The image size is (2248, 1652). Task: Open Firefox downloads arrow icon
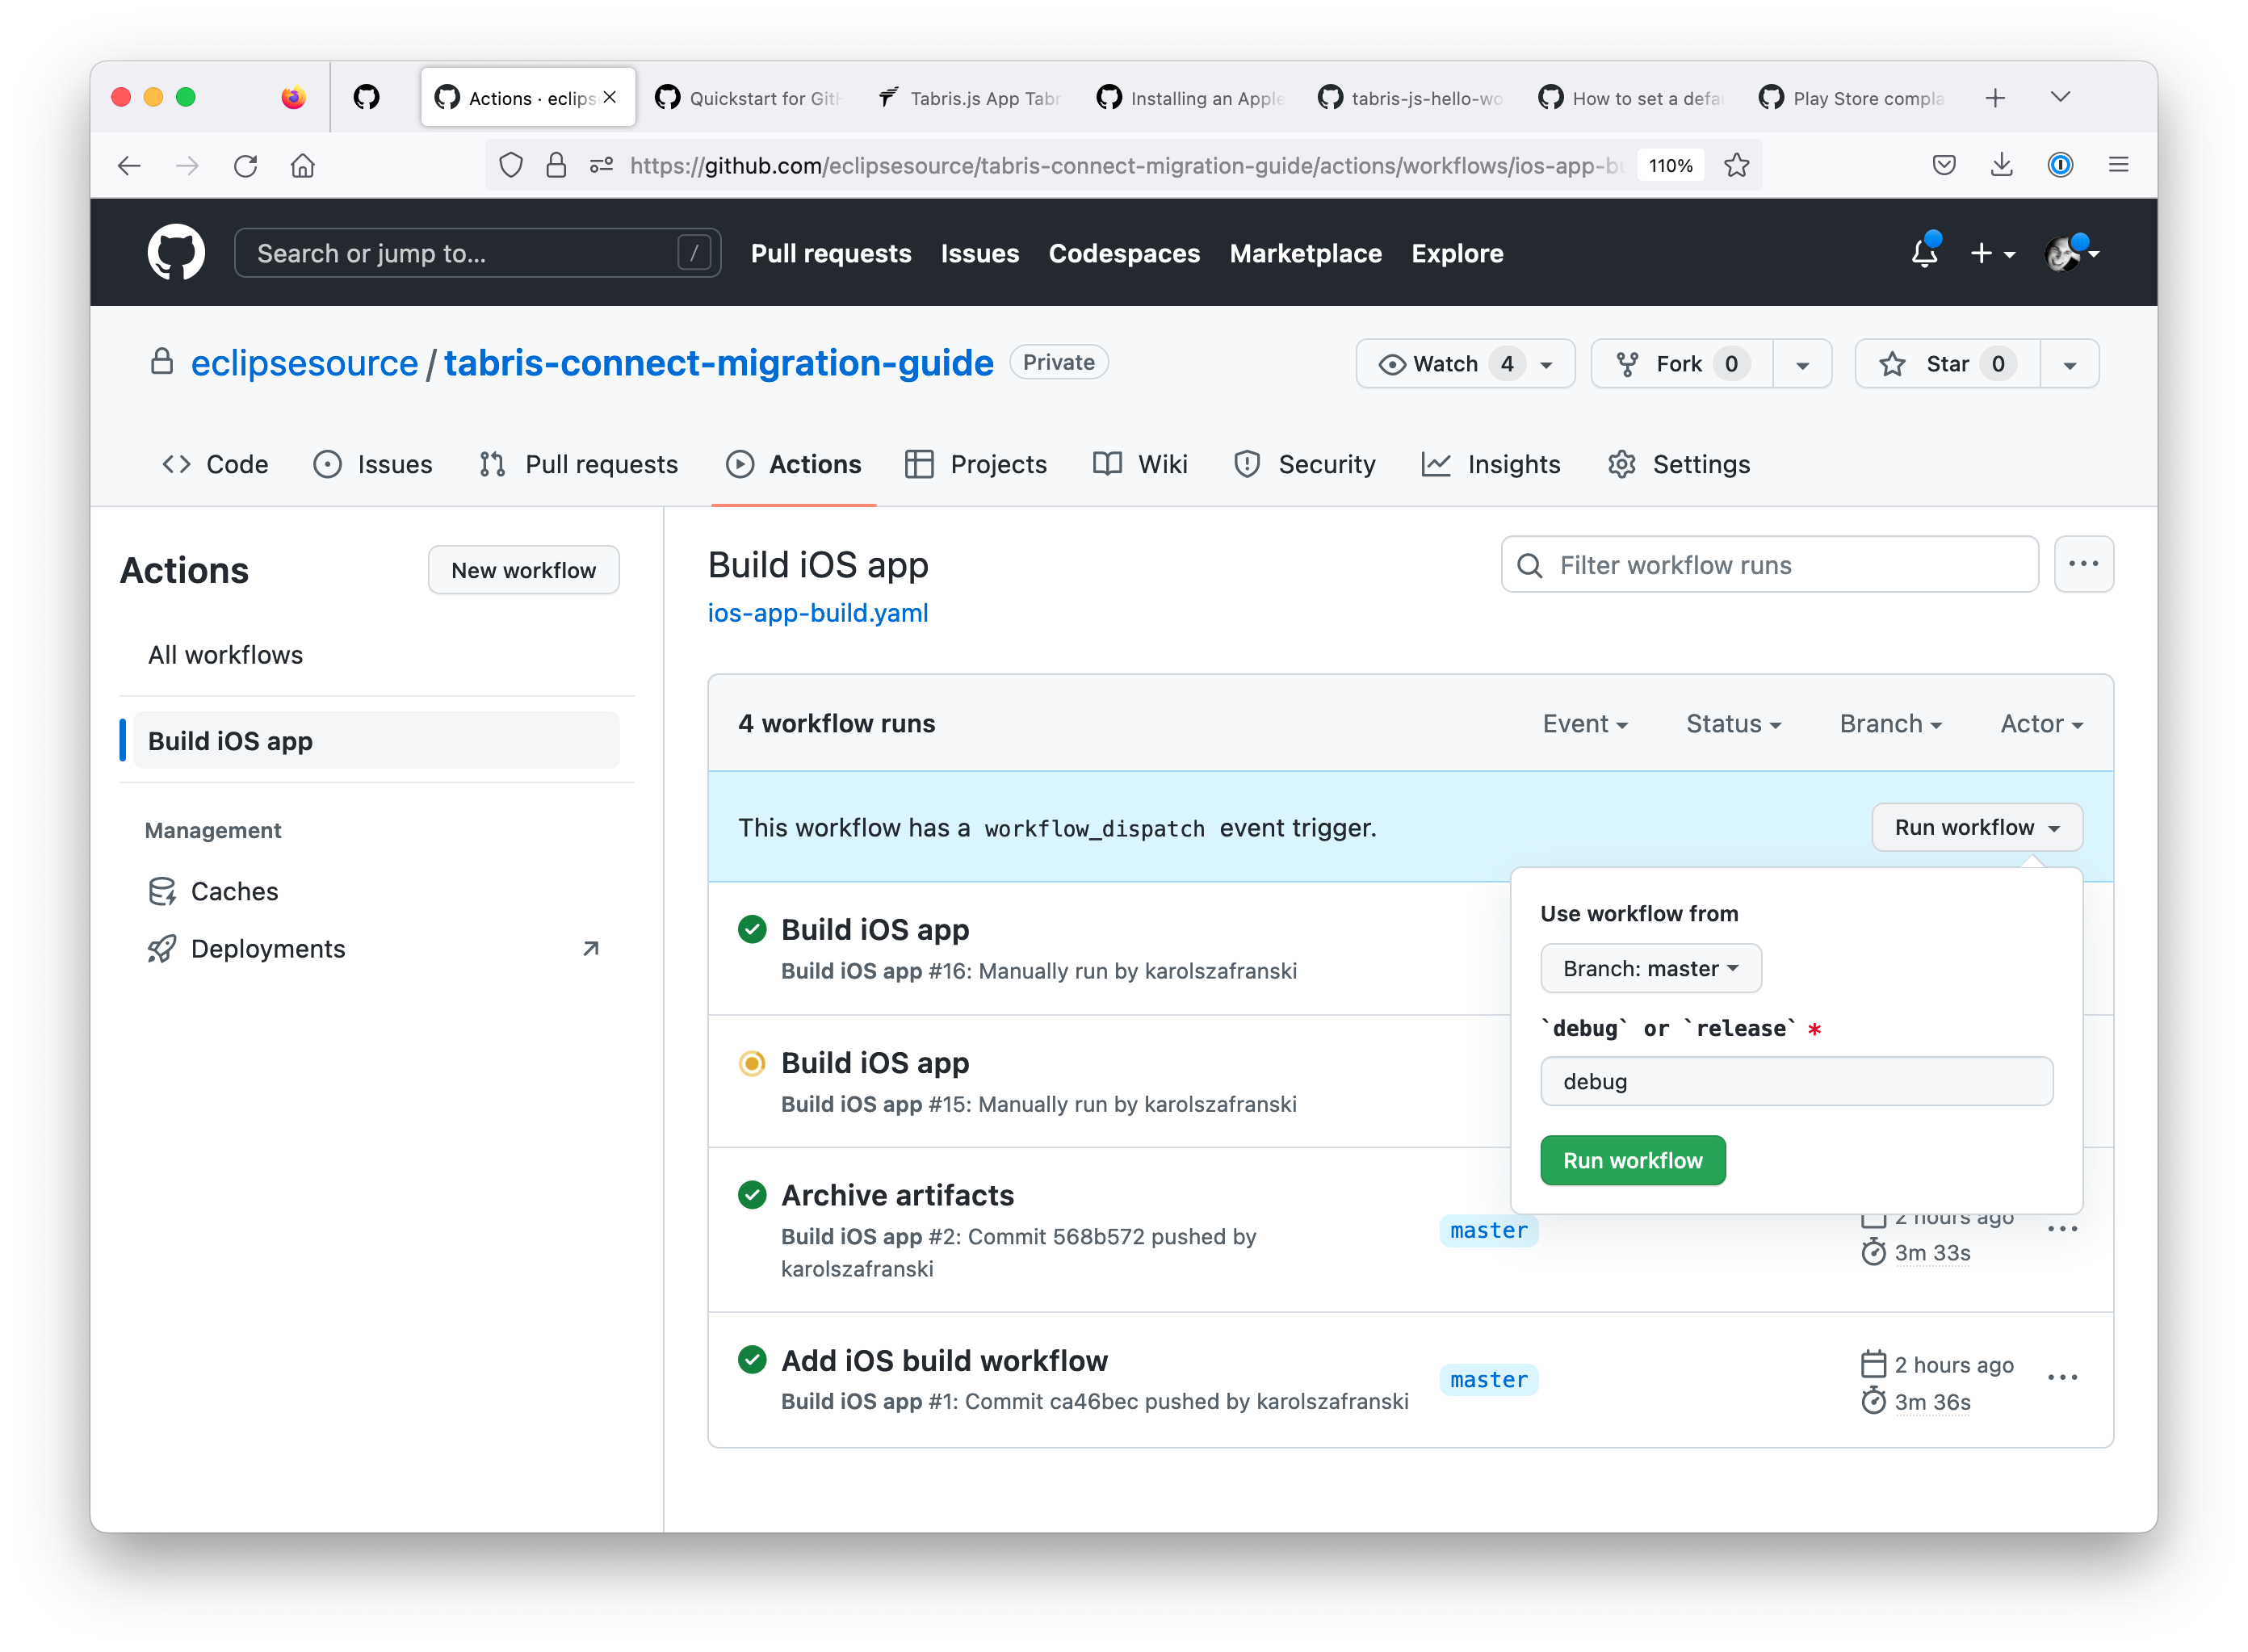[2001, 165]
